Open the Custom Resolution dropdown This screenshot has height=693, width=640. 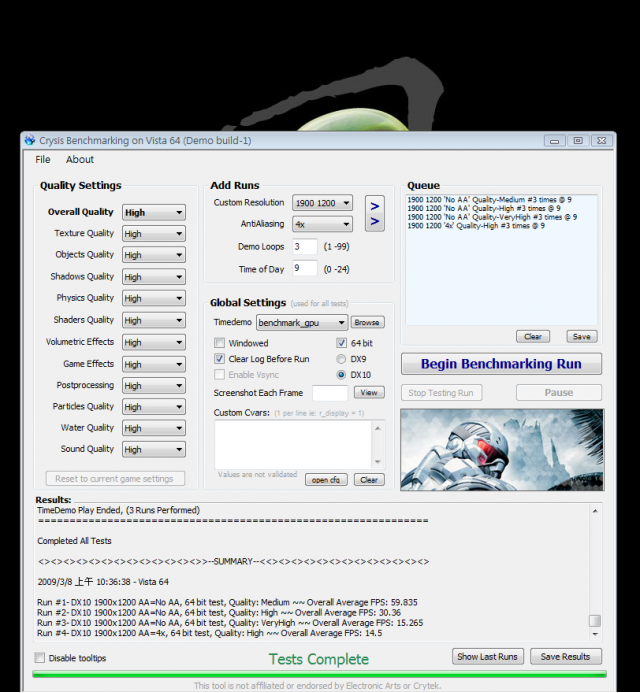pos(322,203)
